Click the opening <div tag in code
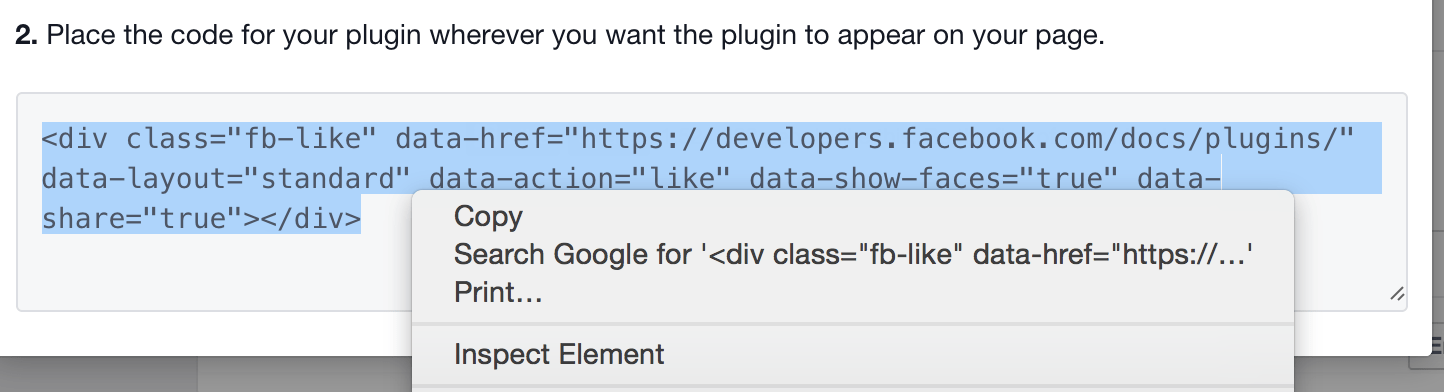 tap(76, 138)
